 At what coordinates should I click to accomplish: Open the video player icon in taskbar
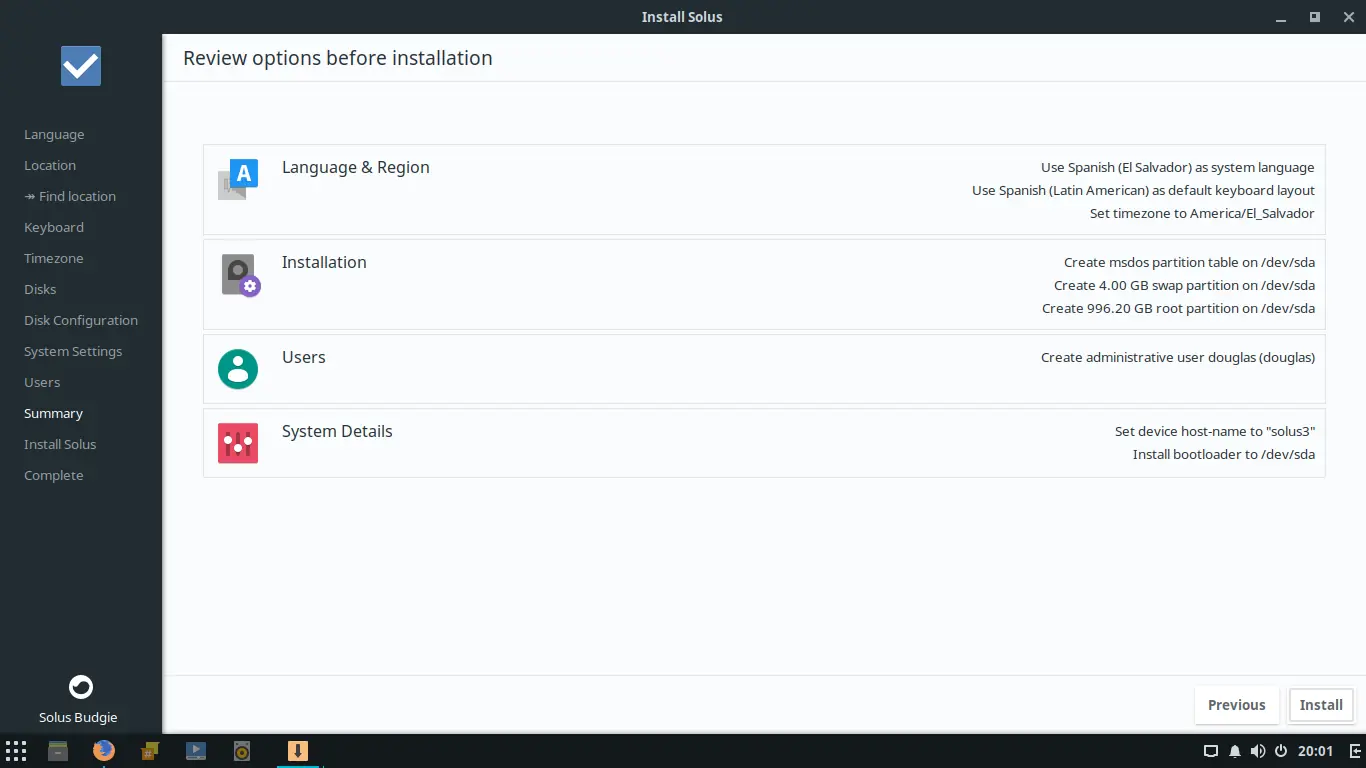point(196,751)
